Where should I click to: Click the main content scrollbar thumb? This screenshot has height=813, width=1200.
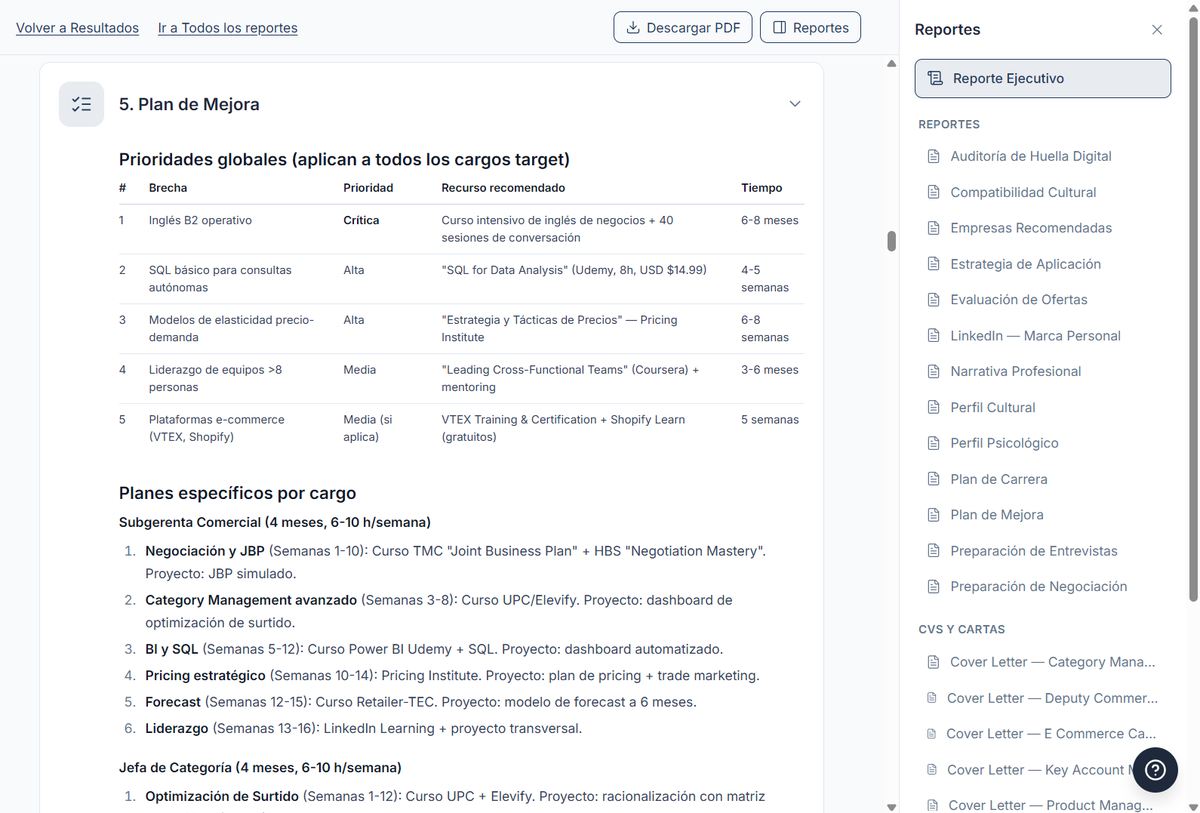[x=891, y=241]
